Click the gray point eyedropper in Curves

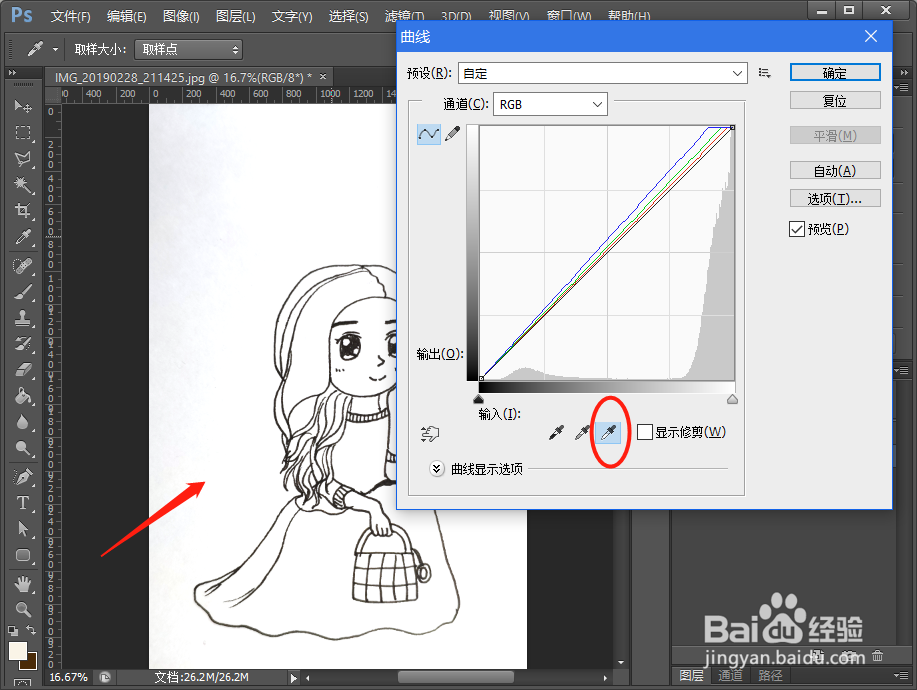[582, 433]
